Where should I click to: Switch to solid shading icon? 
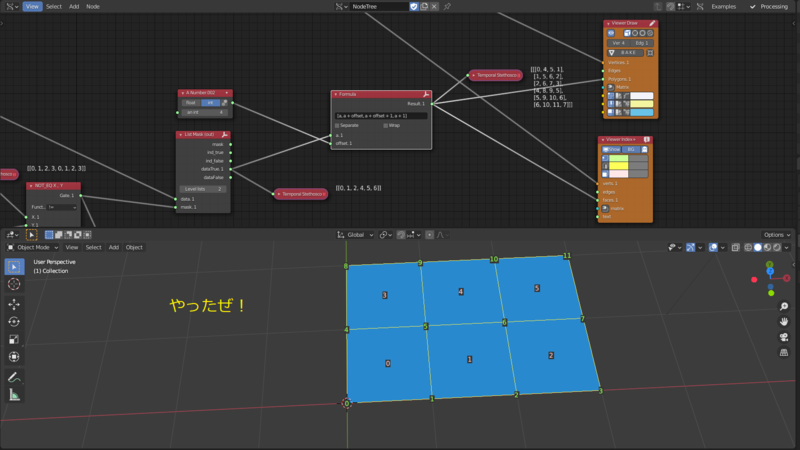(x=758, y=247)
